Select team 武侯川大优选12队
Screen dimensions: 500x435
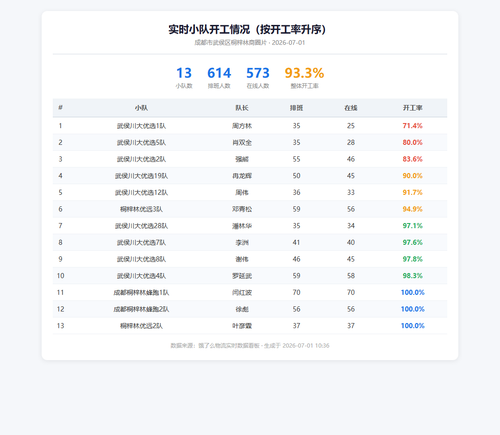[141, 192]
